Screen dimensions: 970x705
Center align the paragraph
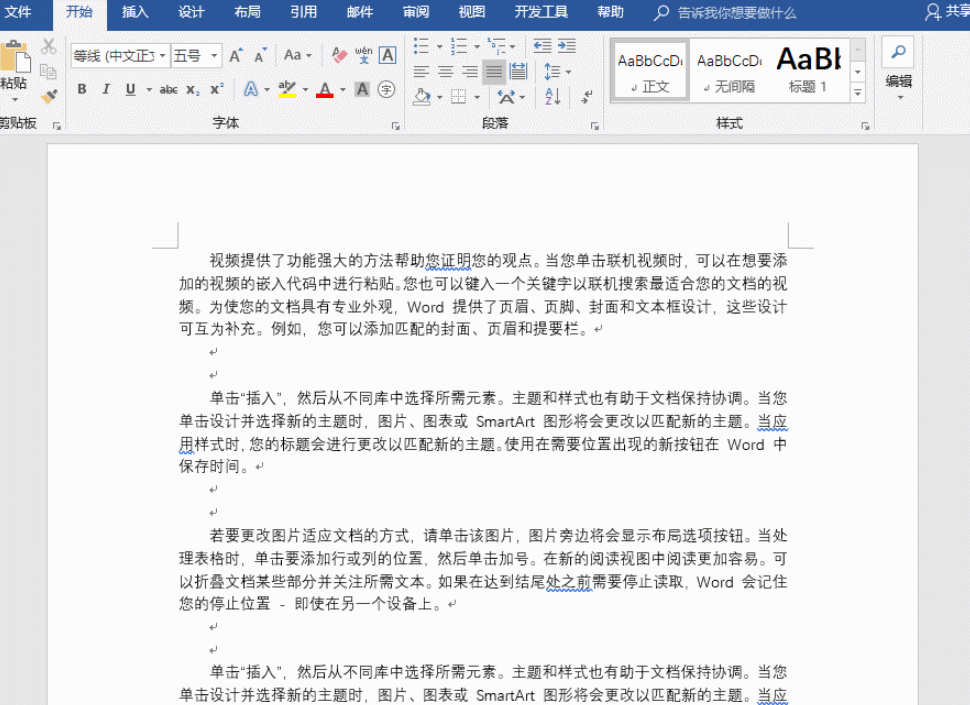(445, 72)
